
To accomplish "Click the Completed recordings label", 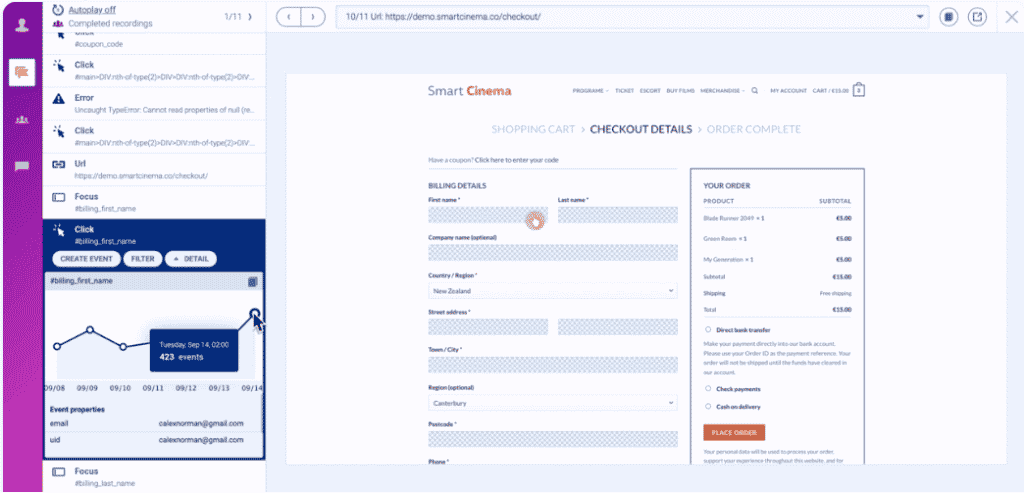I will [110, 24].
